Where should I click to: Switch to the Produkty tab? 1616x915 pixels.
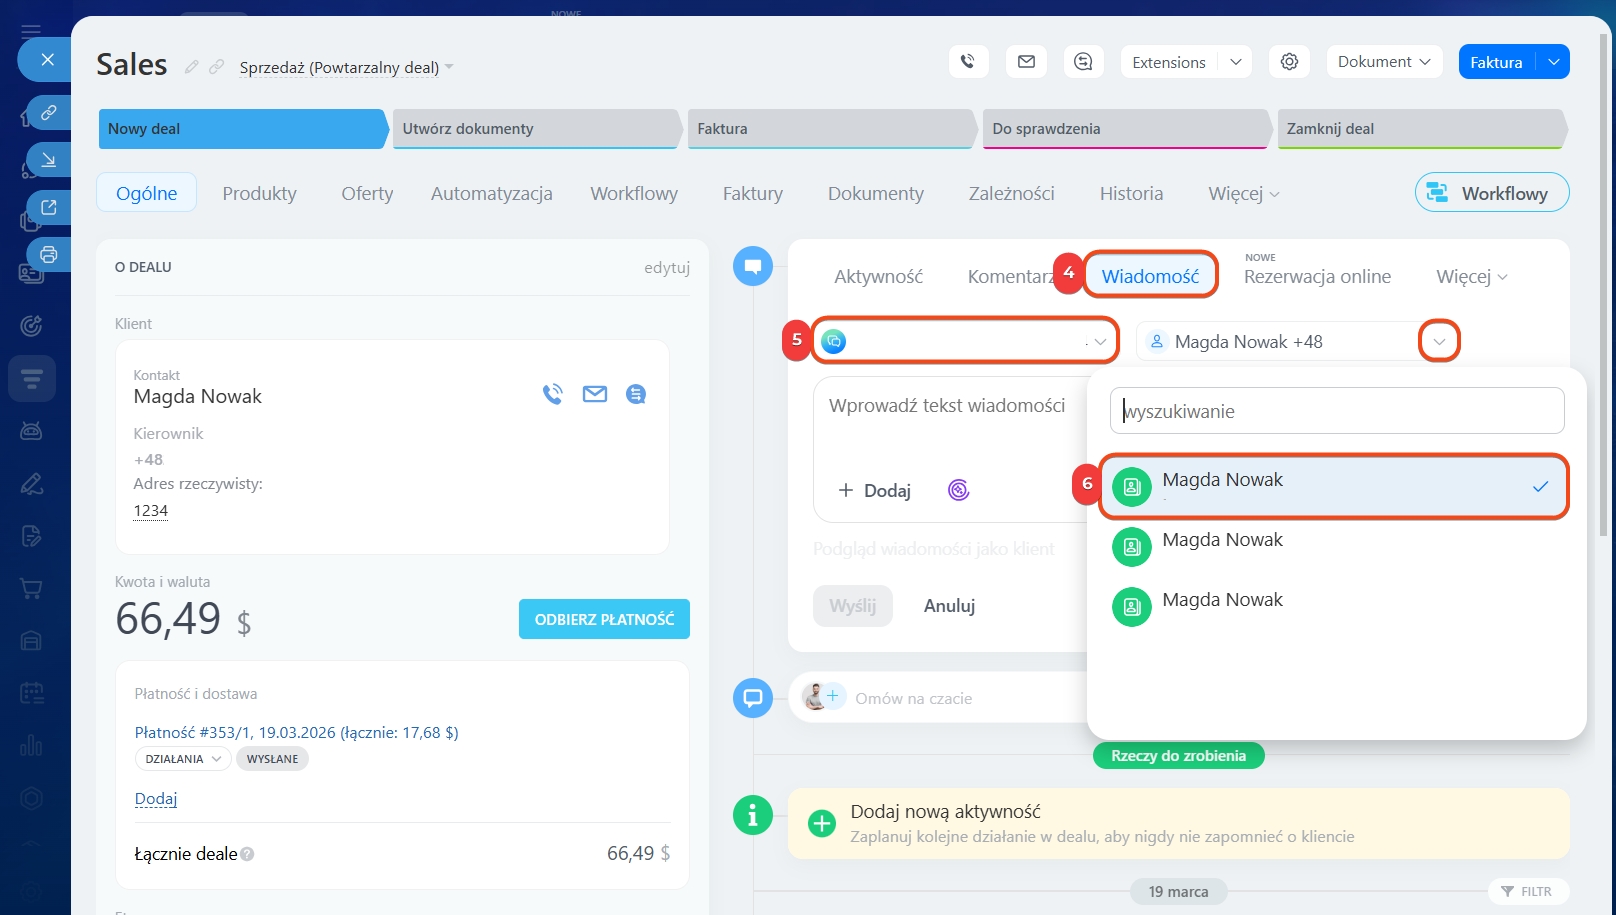[x=259, y=194]
